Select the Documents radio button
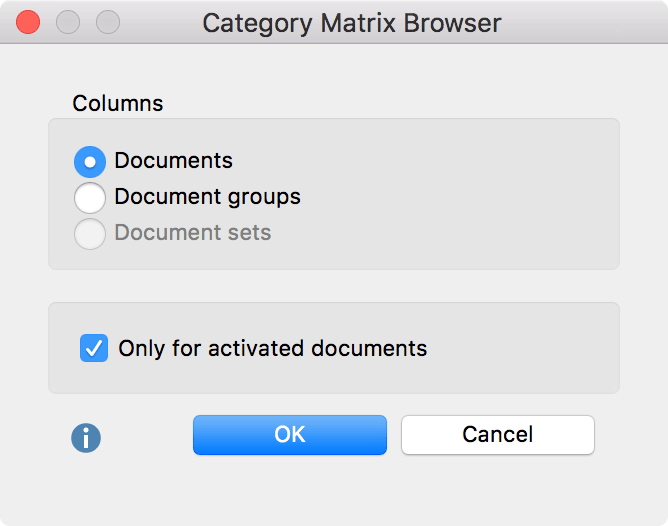Image resolution: width=668 pixels, height=526 pixels. tap(90, 162)
